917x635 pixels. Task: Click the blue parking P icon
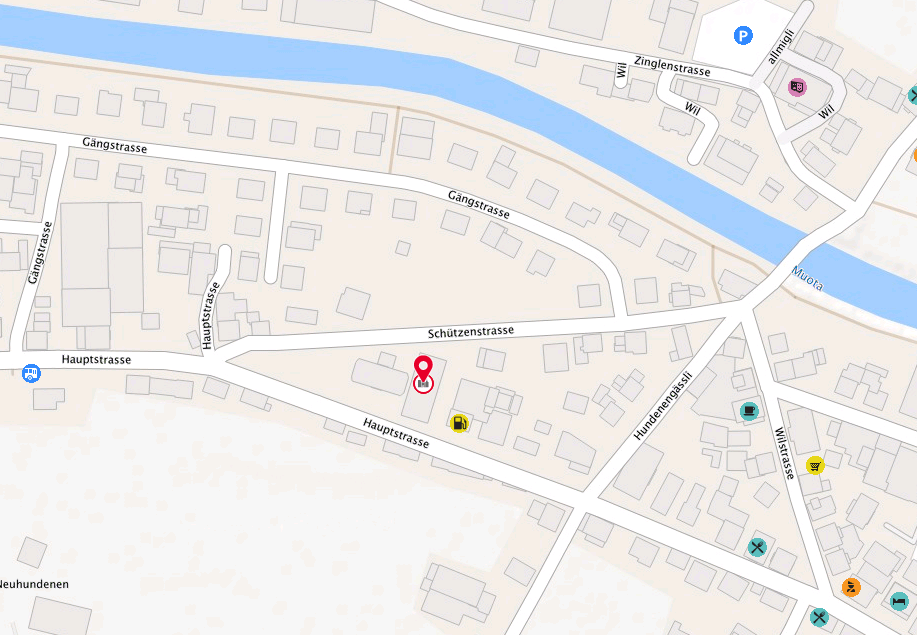pyautogui.click(x=743, y=36)
